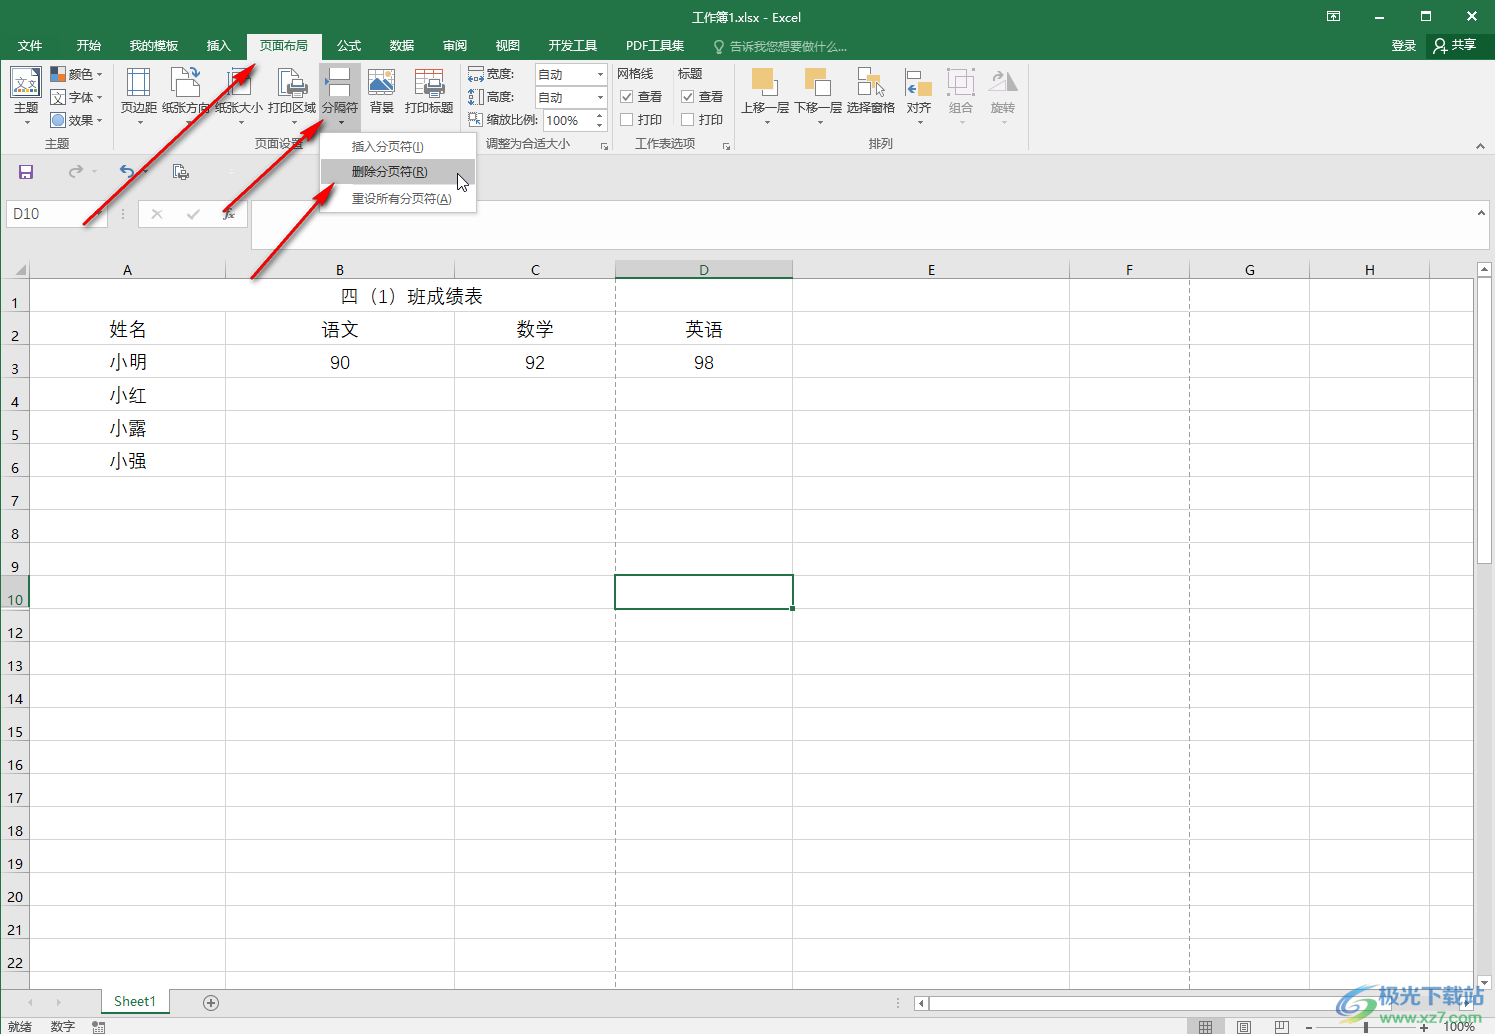
Task: Select the Sheet1 tab
Action: [x=135, y=1001]
